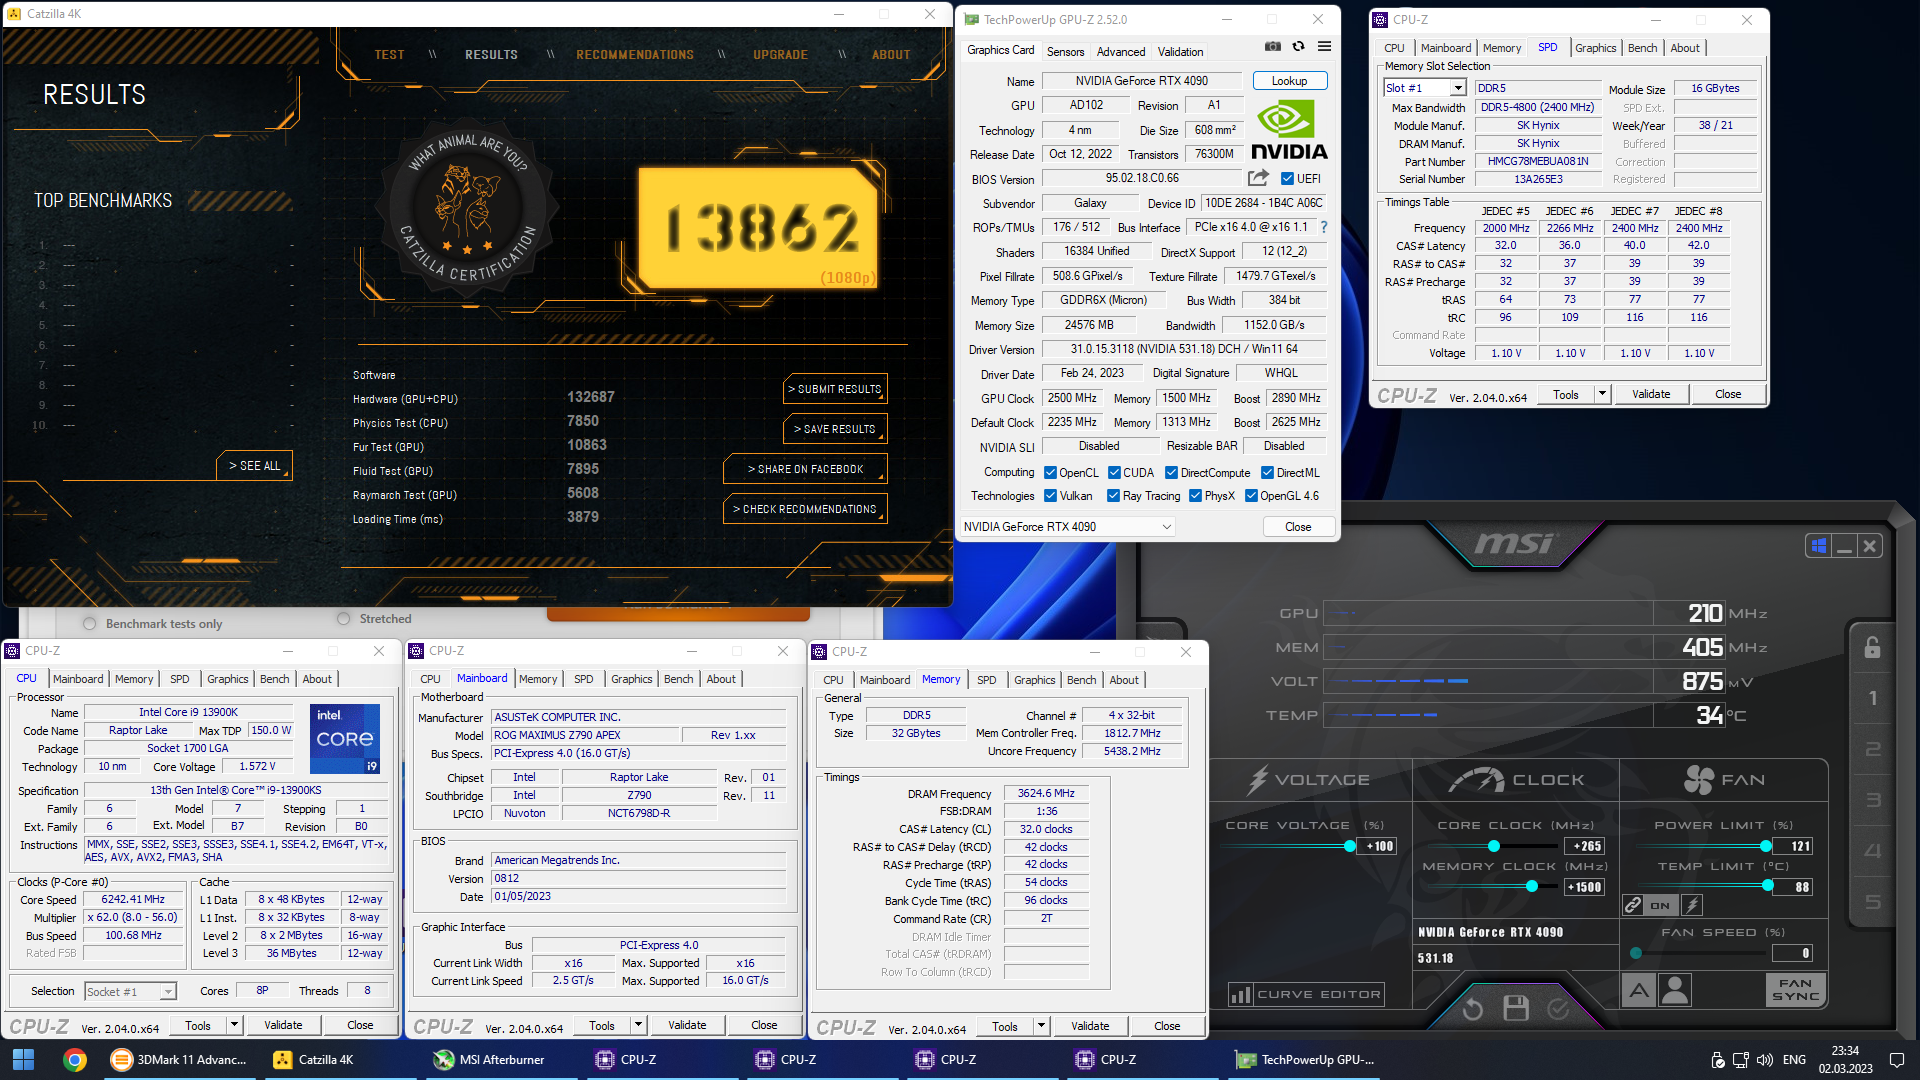Open the taskbar notification center icon
The width and height of the screenshot is (1920, 1080).
click(x=1897, y=1060)
